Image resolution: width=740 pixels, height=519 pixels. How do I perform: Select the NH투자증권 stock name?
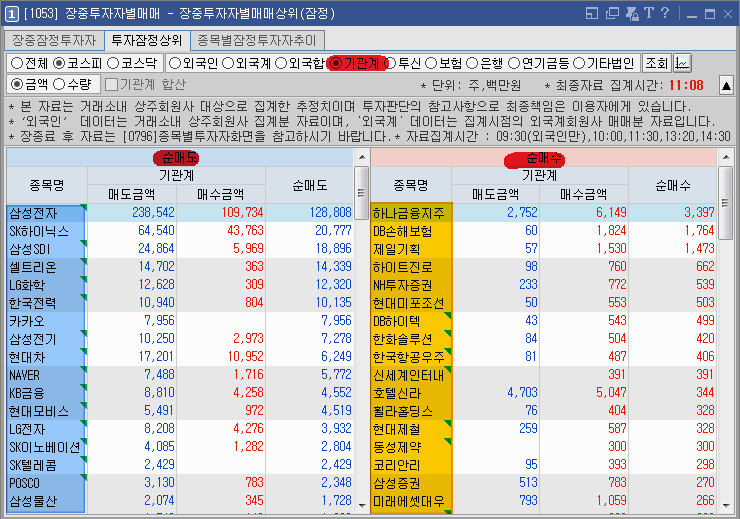(402, 285)
